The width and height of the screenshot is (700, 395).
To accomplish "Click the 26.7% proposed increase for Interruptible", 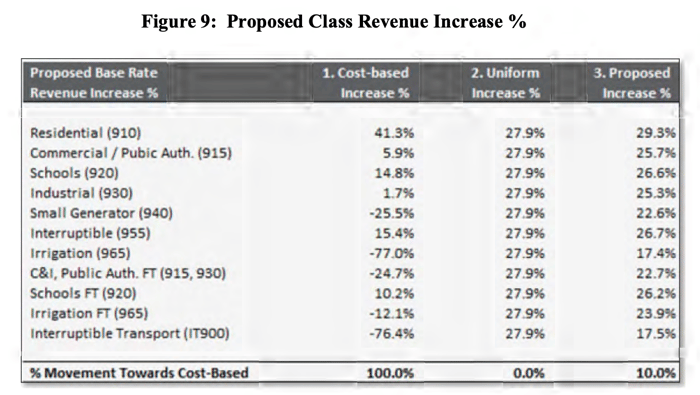I will 656,233.
